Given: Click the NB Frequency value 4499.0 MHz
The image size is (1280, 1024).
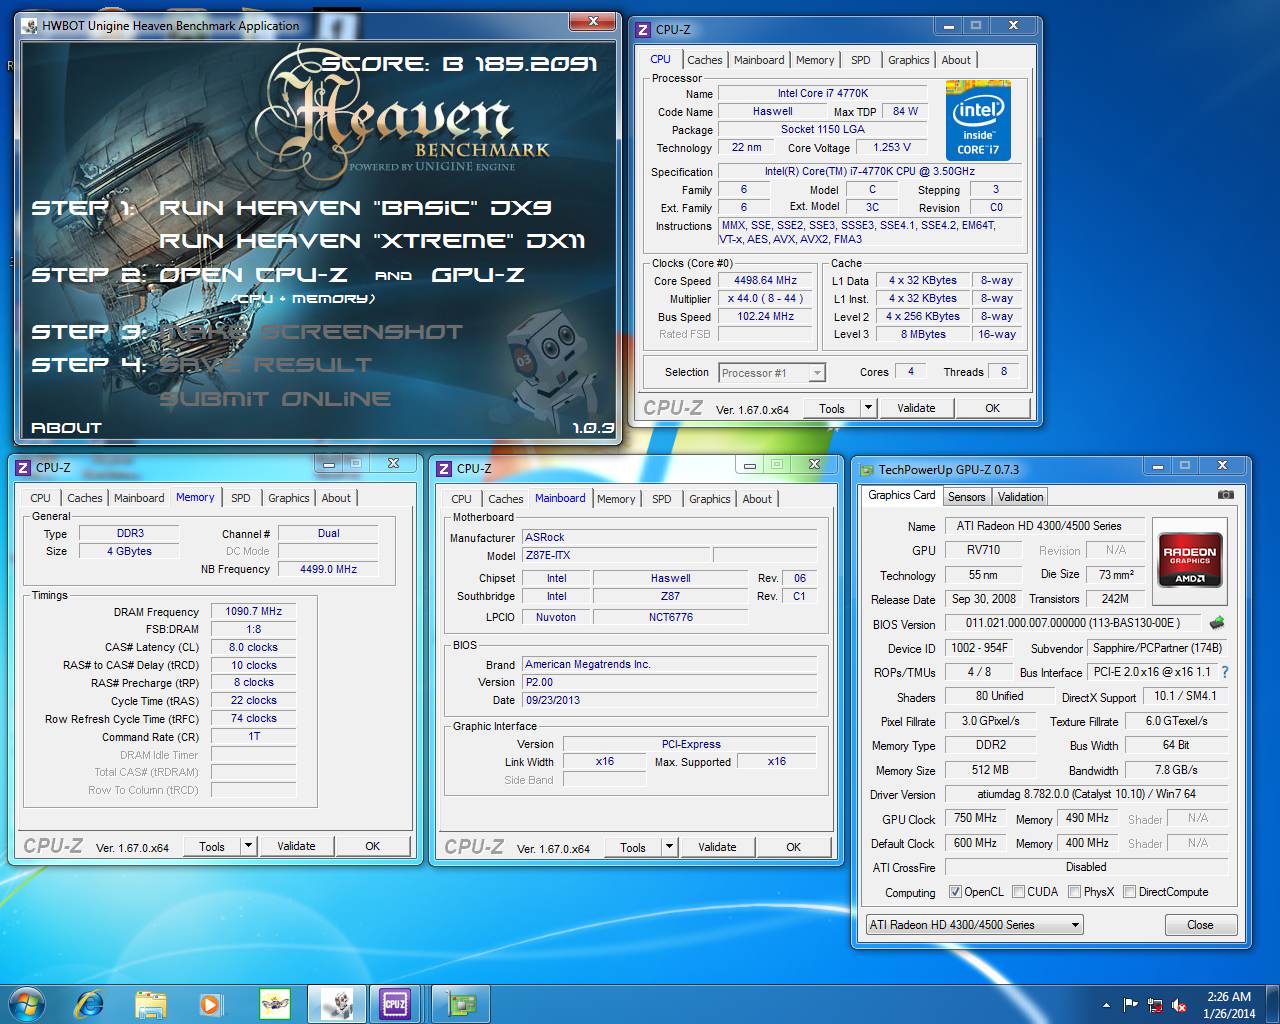Looking at the screenshot, I should [x=328, y=569].
